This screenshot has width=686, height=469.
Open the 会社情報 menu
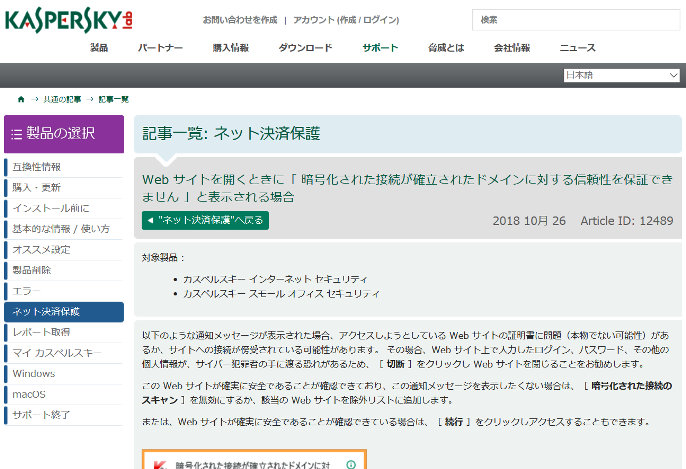click(x=512, y=48)
